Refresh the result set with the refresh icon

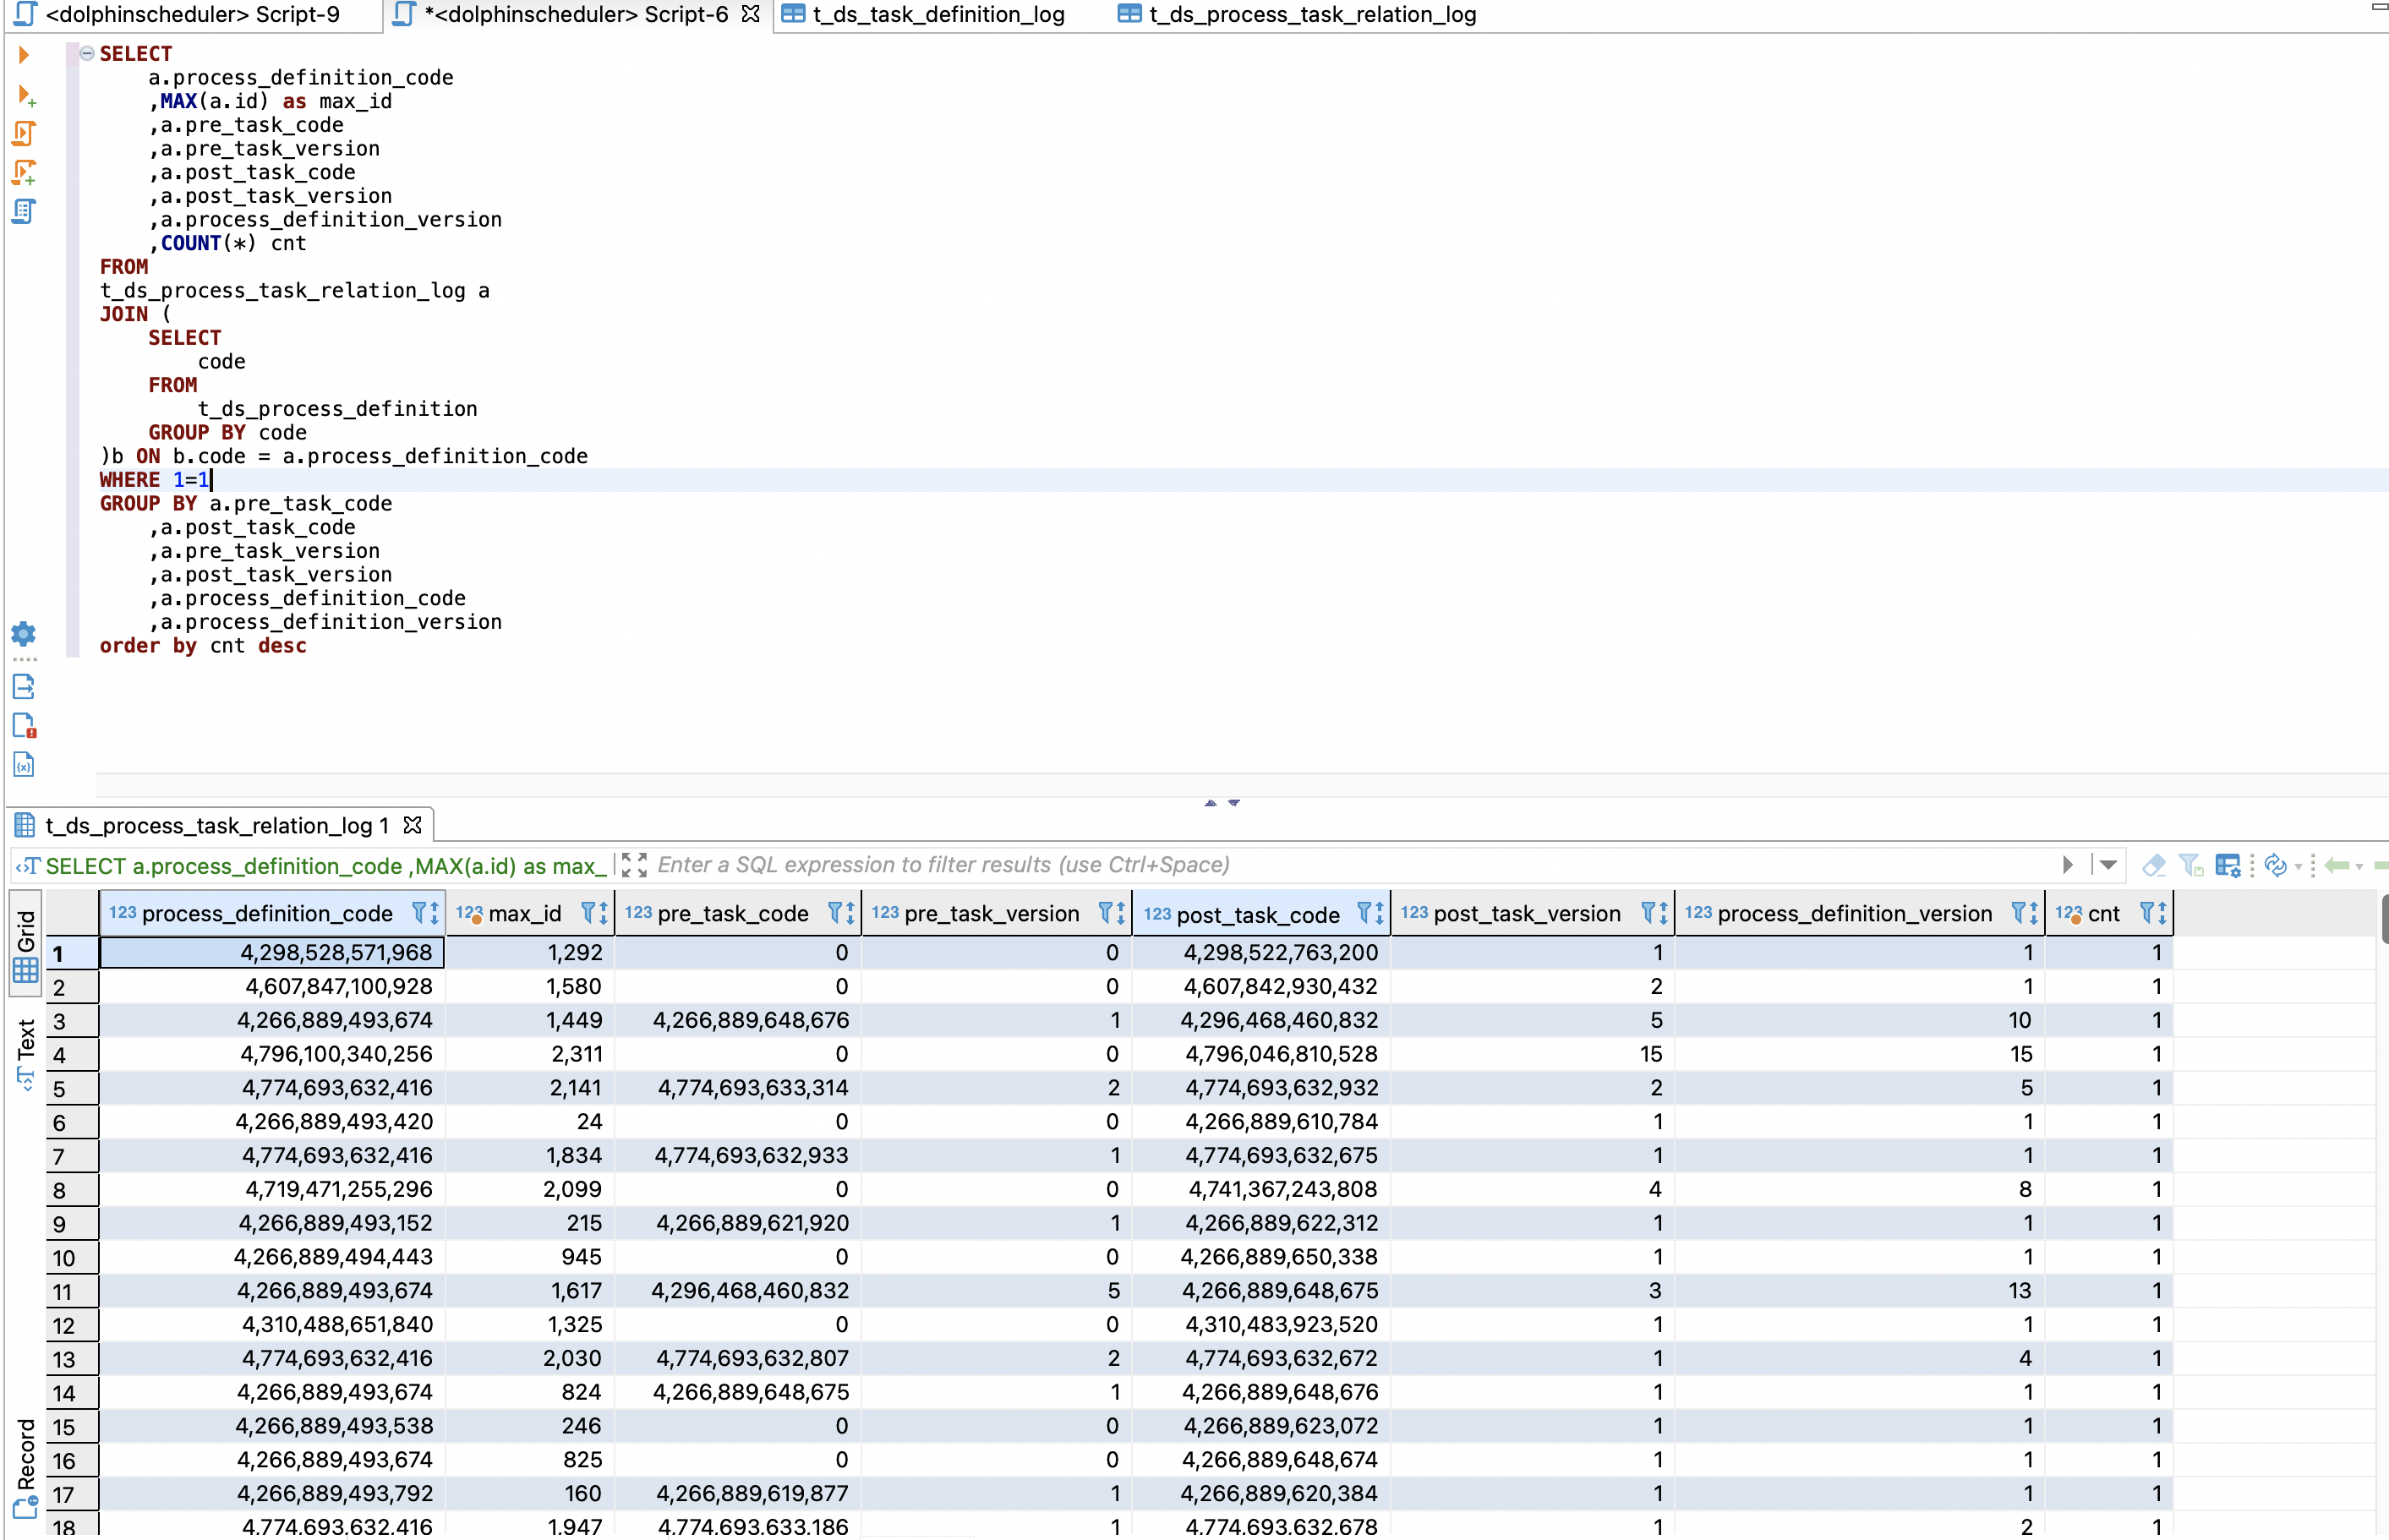coord(2277,865)
